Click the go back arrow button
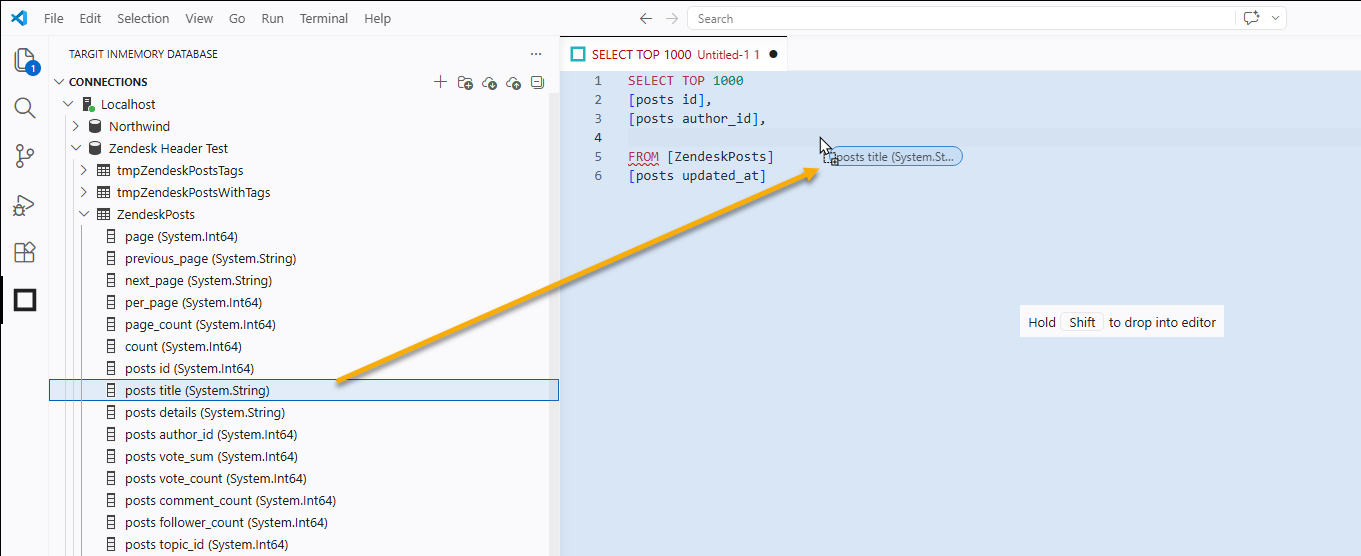Screen dimensions: 1361x556 [646, 18]
